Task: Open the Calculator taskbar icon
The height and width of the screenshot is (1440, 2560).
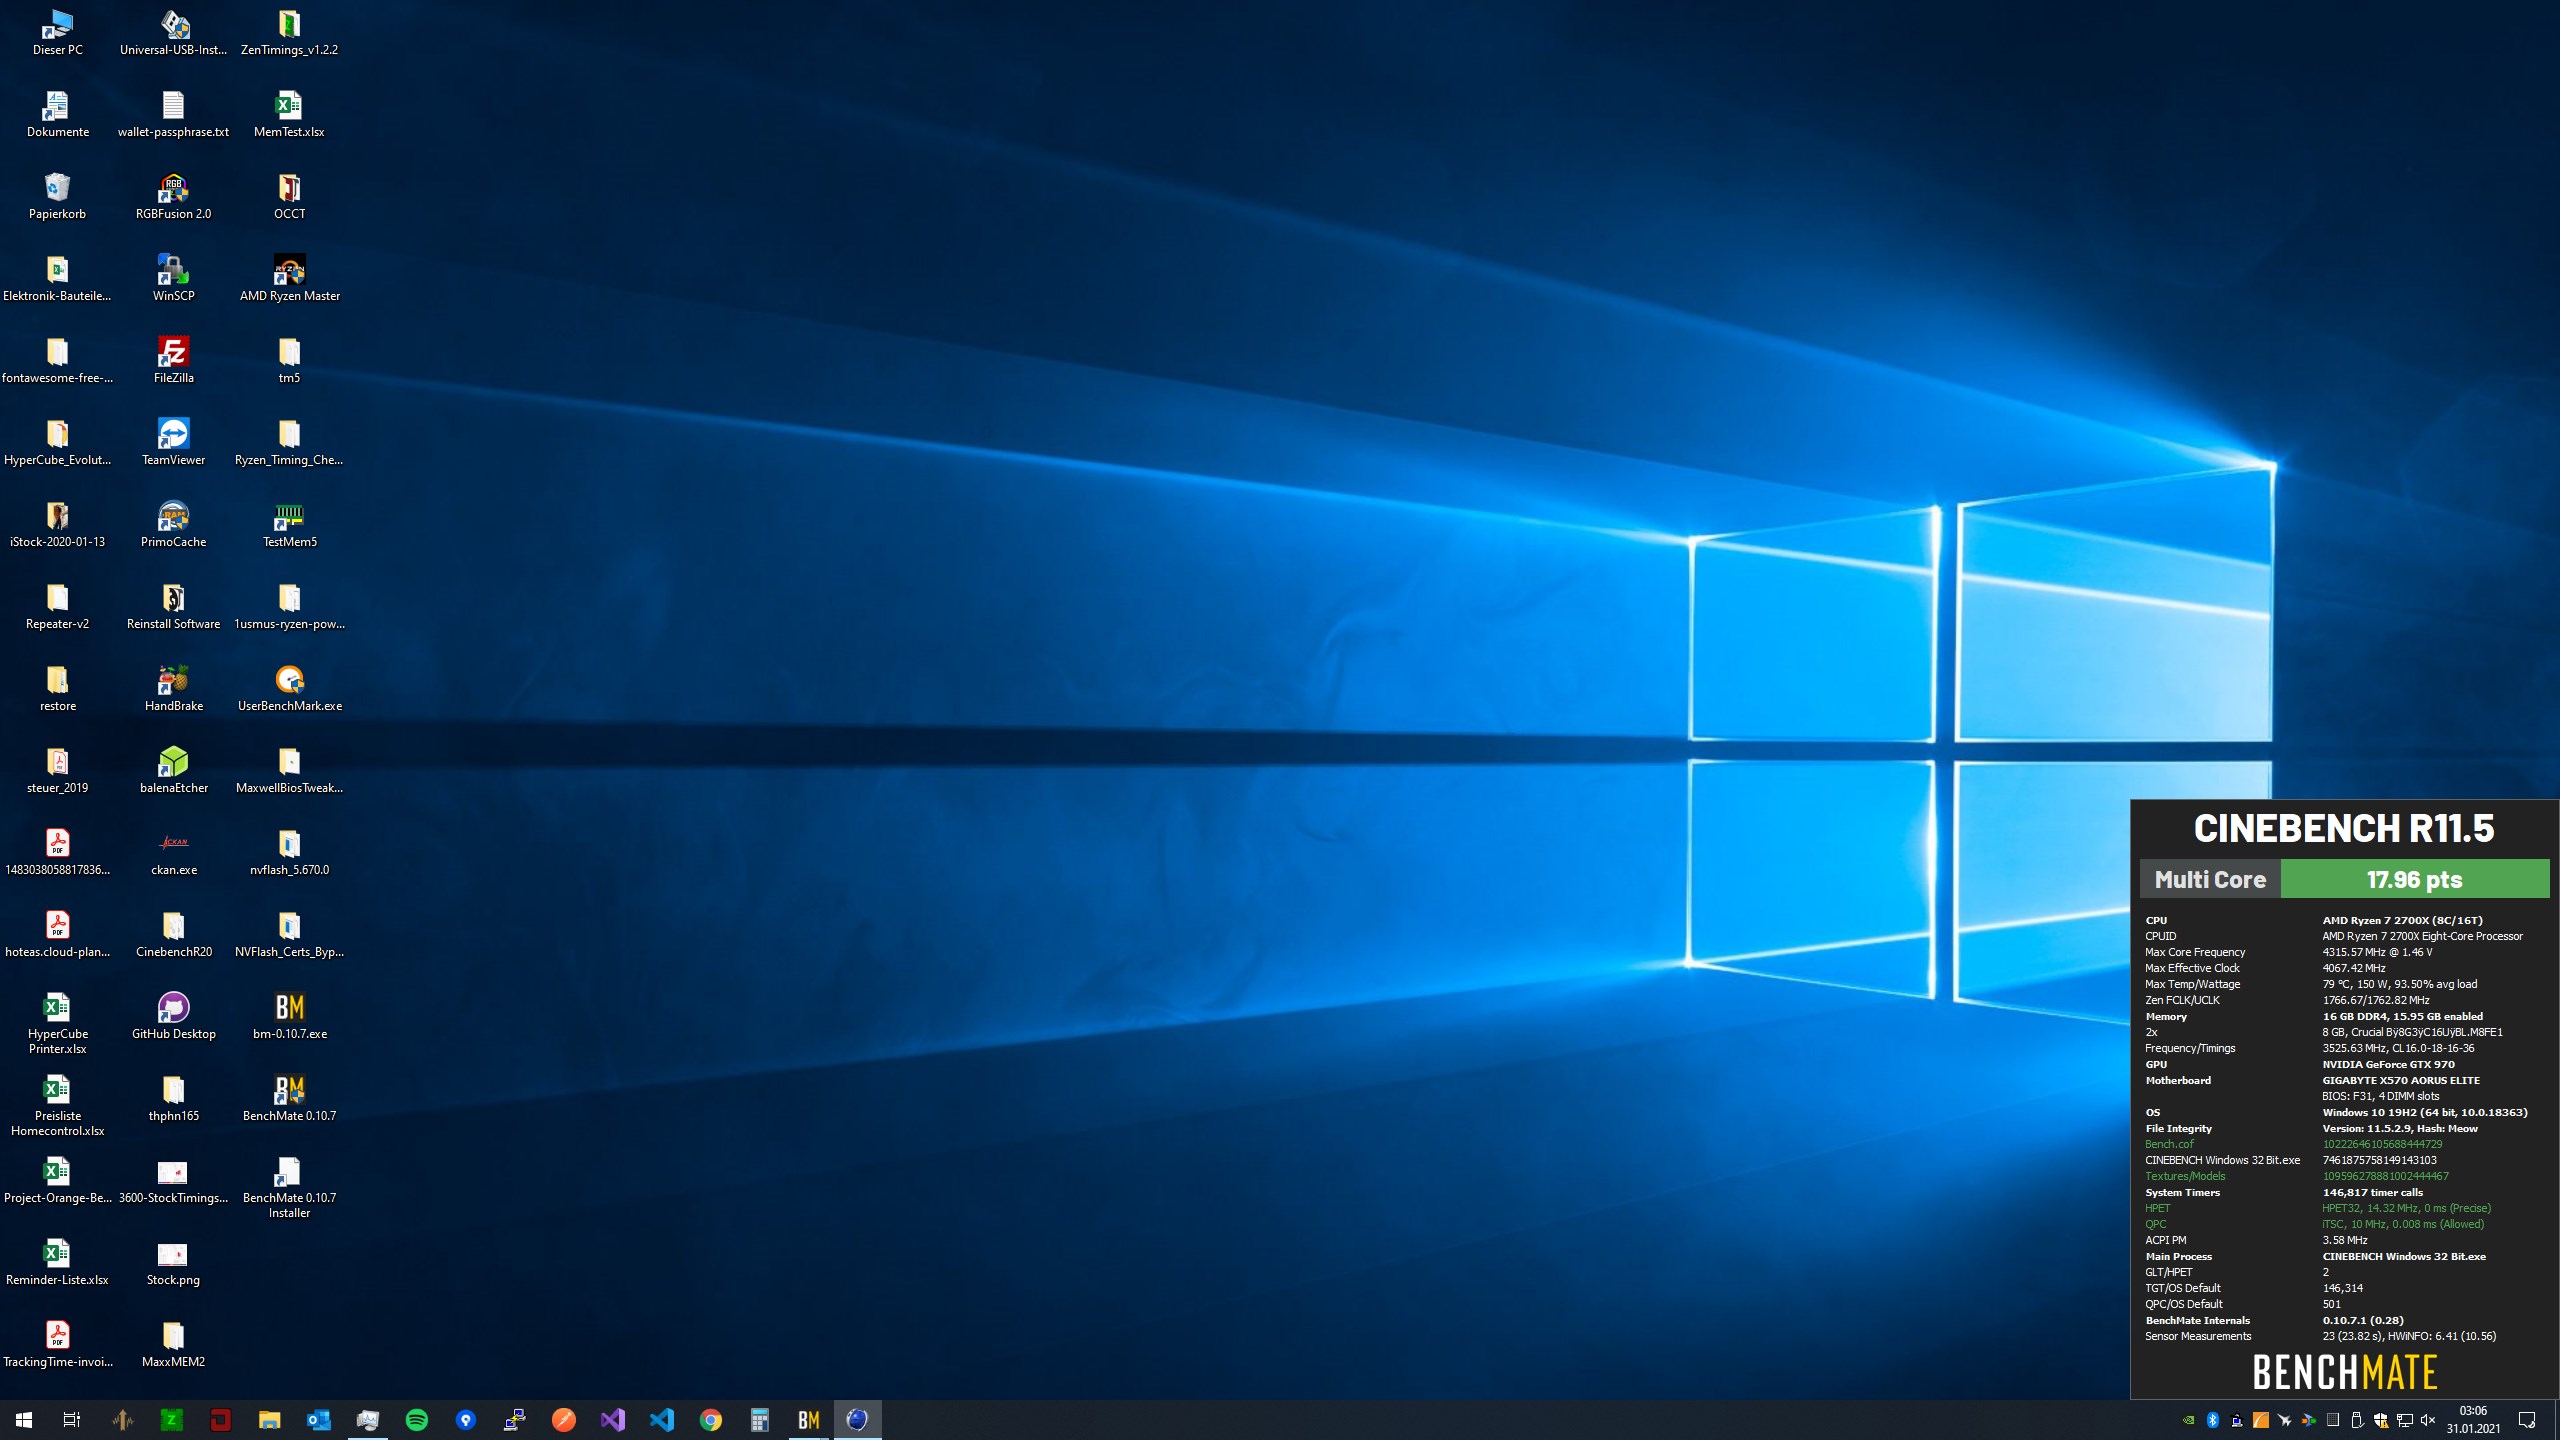Action: 760,1419
